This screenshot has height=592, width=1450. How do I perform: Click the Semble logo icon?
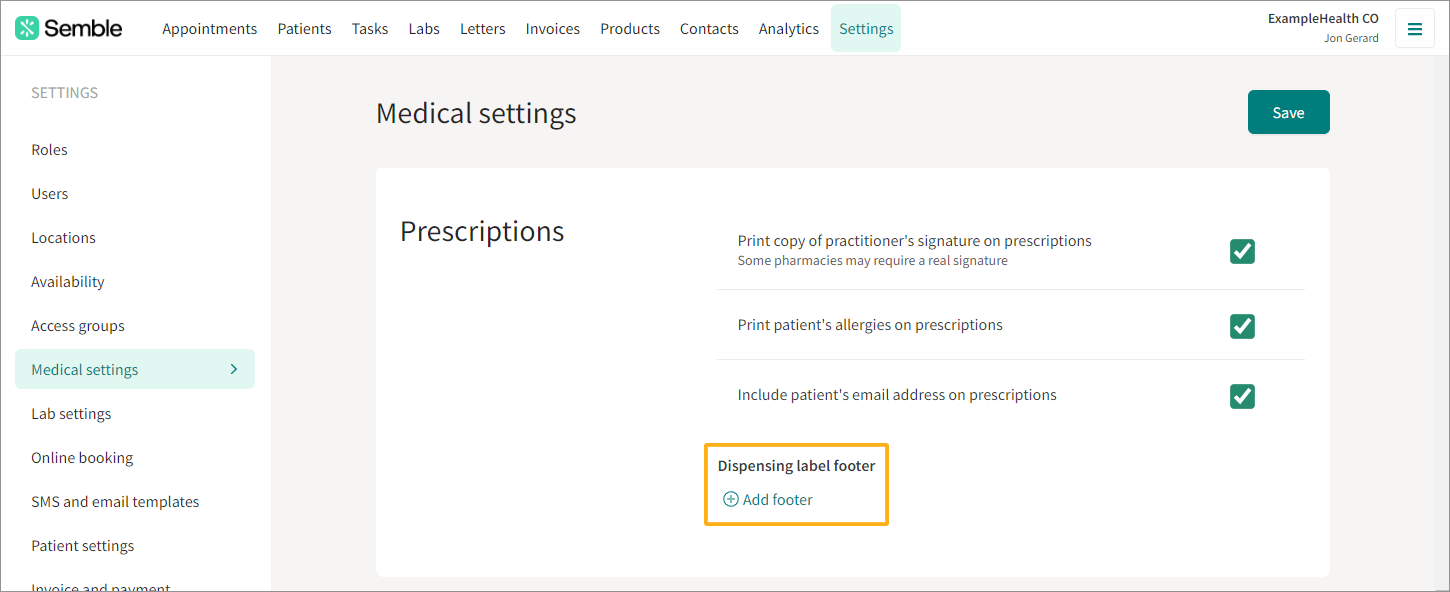click(27, 28)
